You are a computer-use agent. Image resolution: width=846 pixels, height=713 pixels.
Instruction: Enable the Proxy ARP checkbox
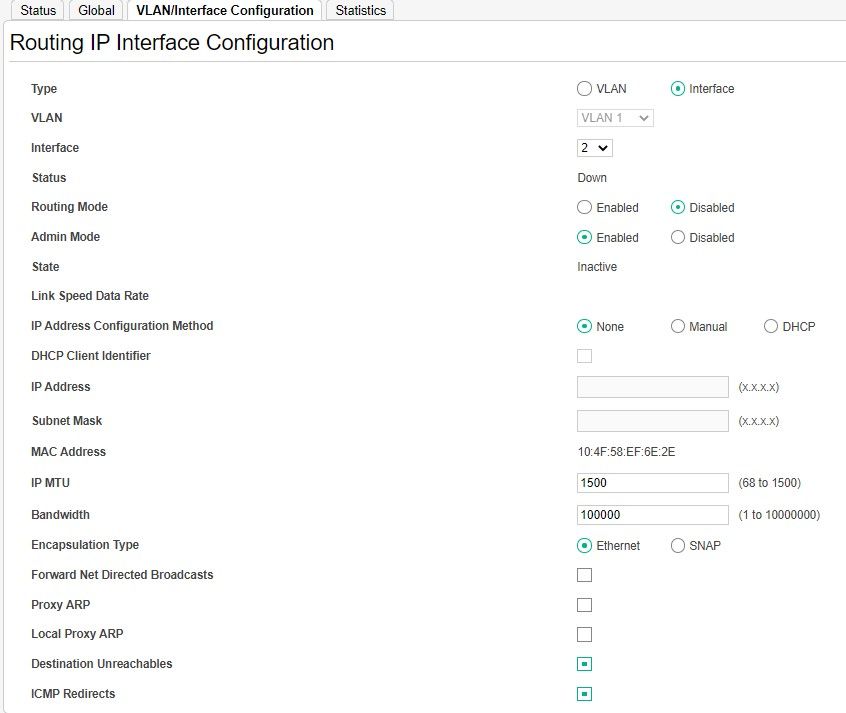pos(584,605)
